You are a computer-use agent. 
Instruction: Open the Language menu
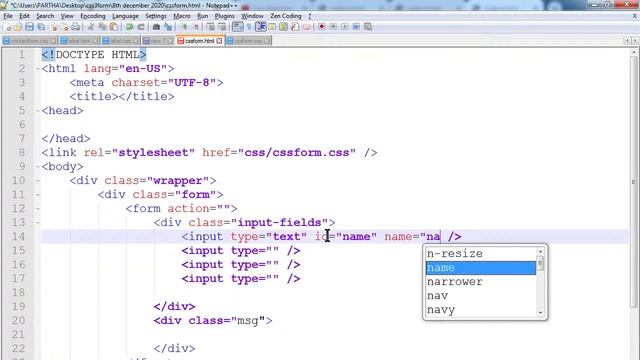[125, 16]
